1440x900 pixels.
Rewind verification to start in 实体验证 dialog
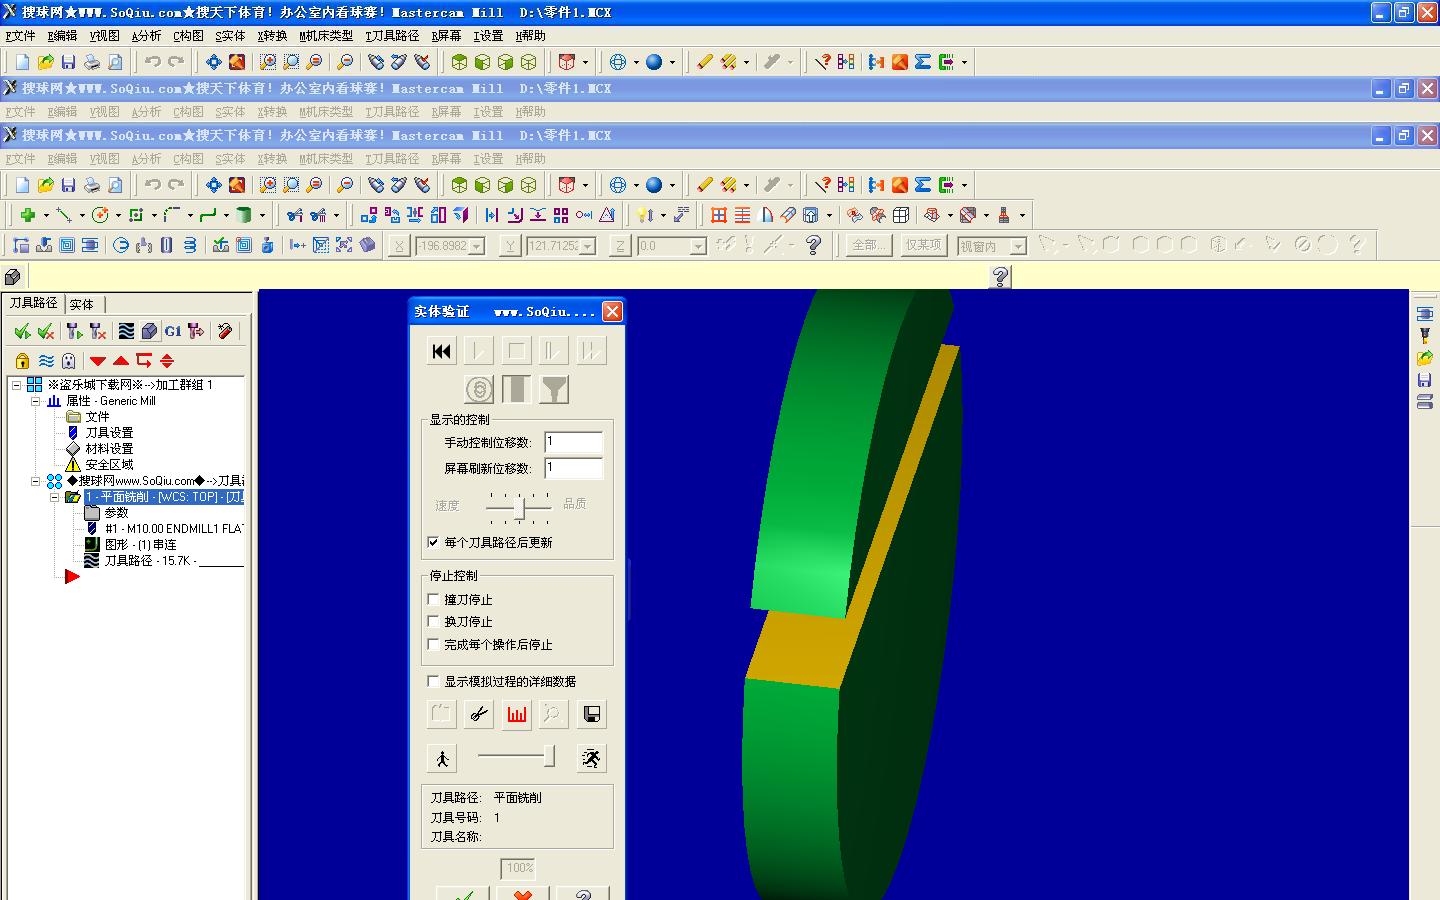click(441, 351)
